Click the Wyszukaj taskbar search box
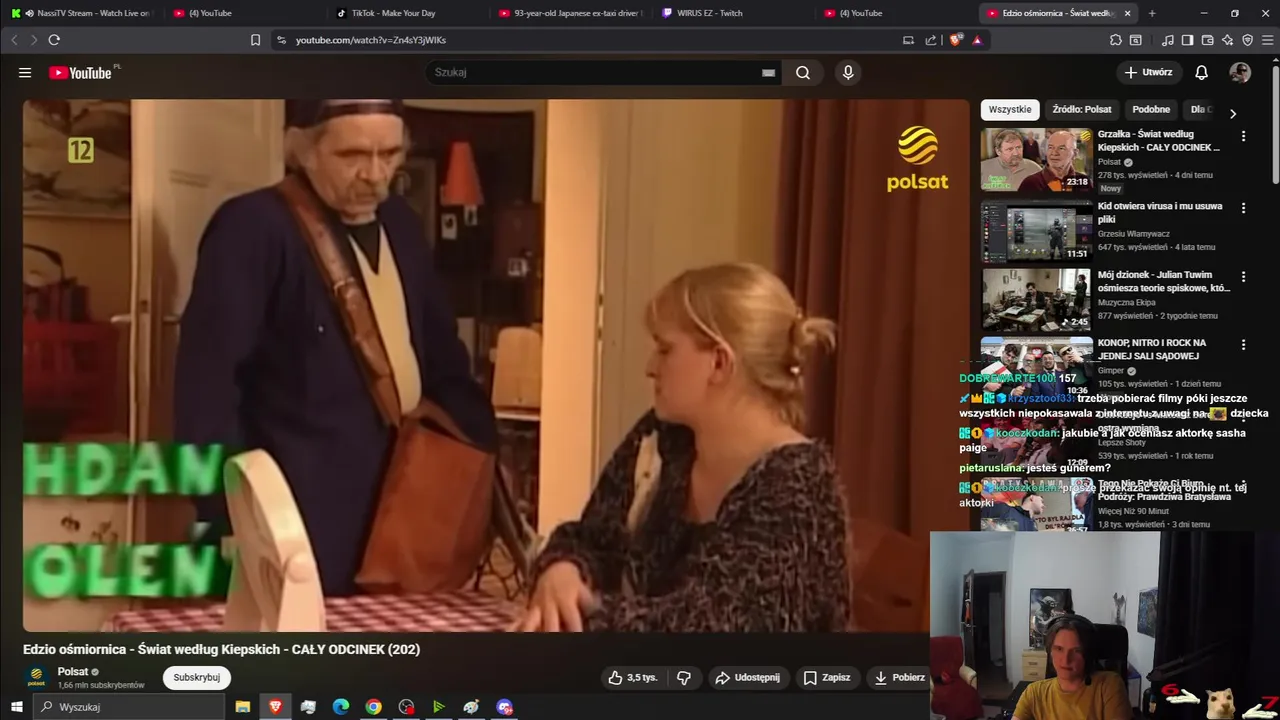Viewport: 1280px width, 720px height. [129, 707]
